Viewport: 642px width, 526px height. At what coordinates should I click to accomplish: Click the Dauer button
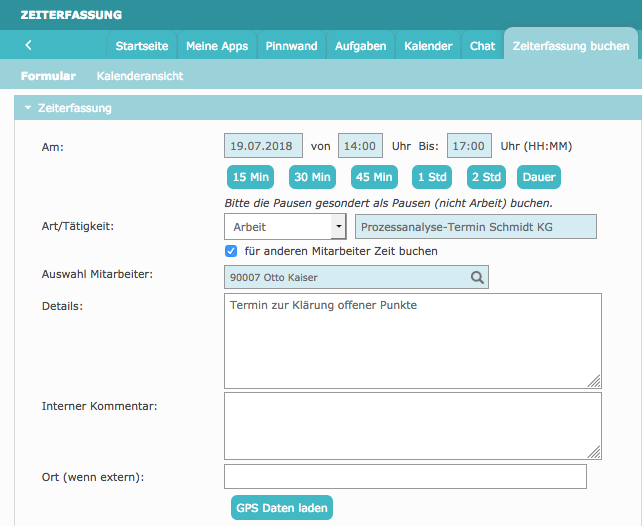538,177
